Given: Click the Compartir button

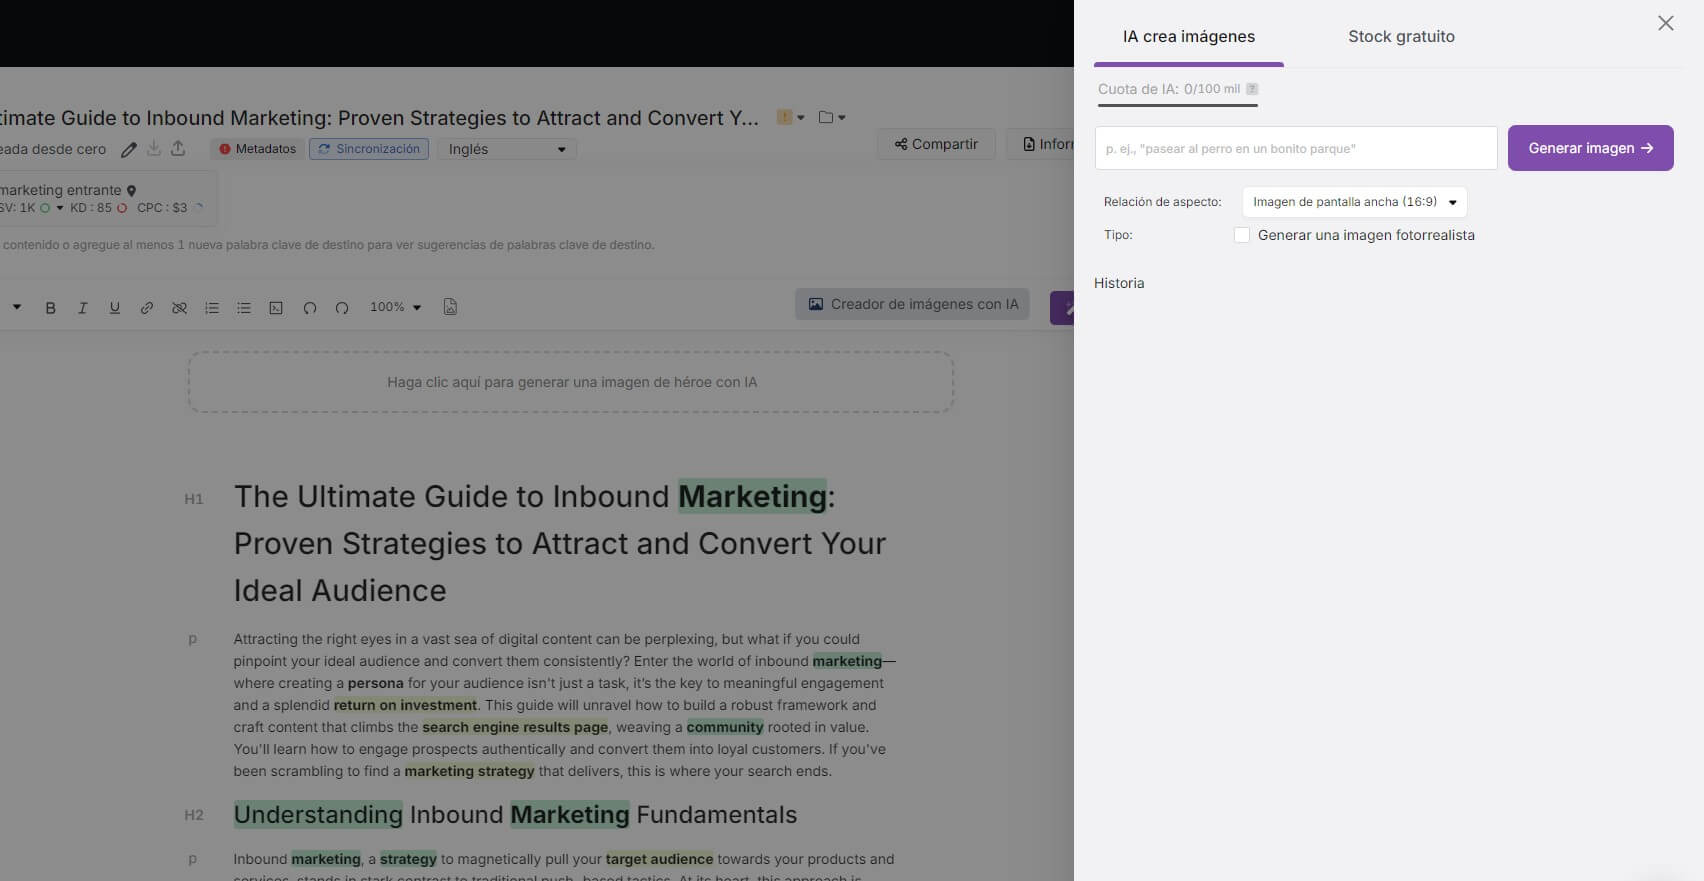Looking at the screenshot, I should 936,144.
